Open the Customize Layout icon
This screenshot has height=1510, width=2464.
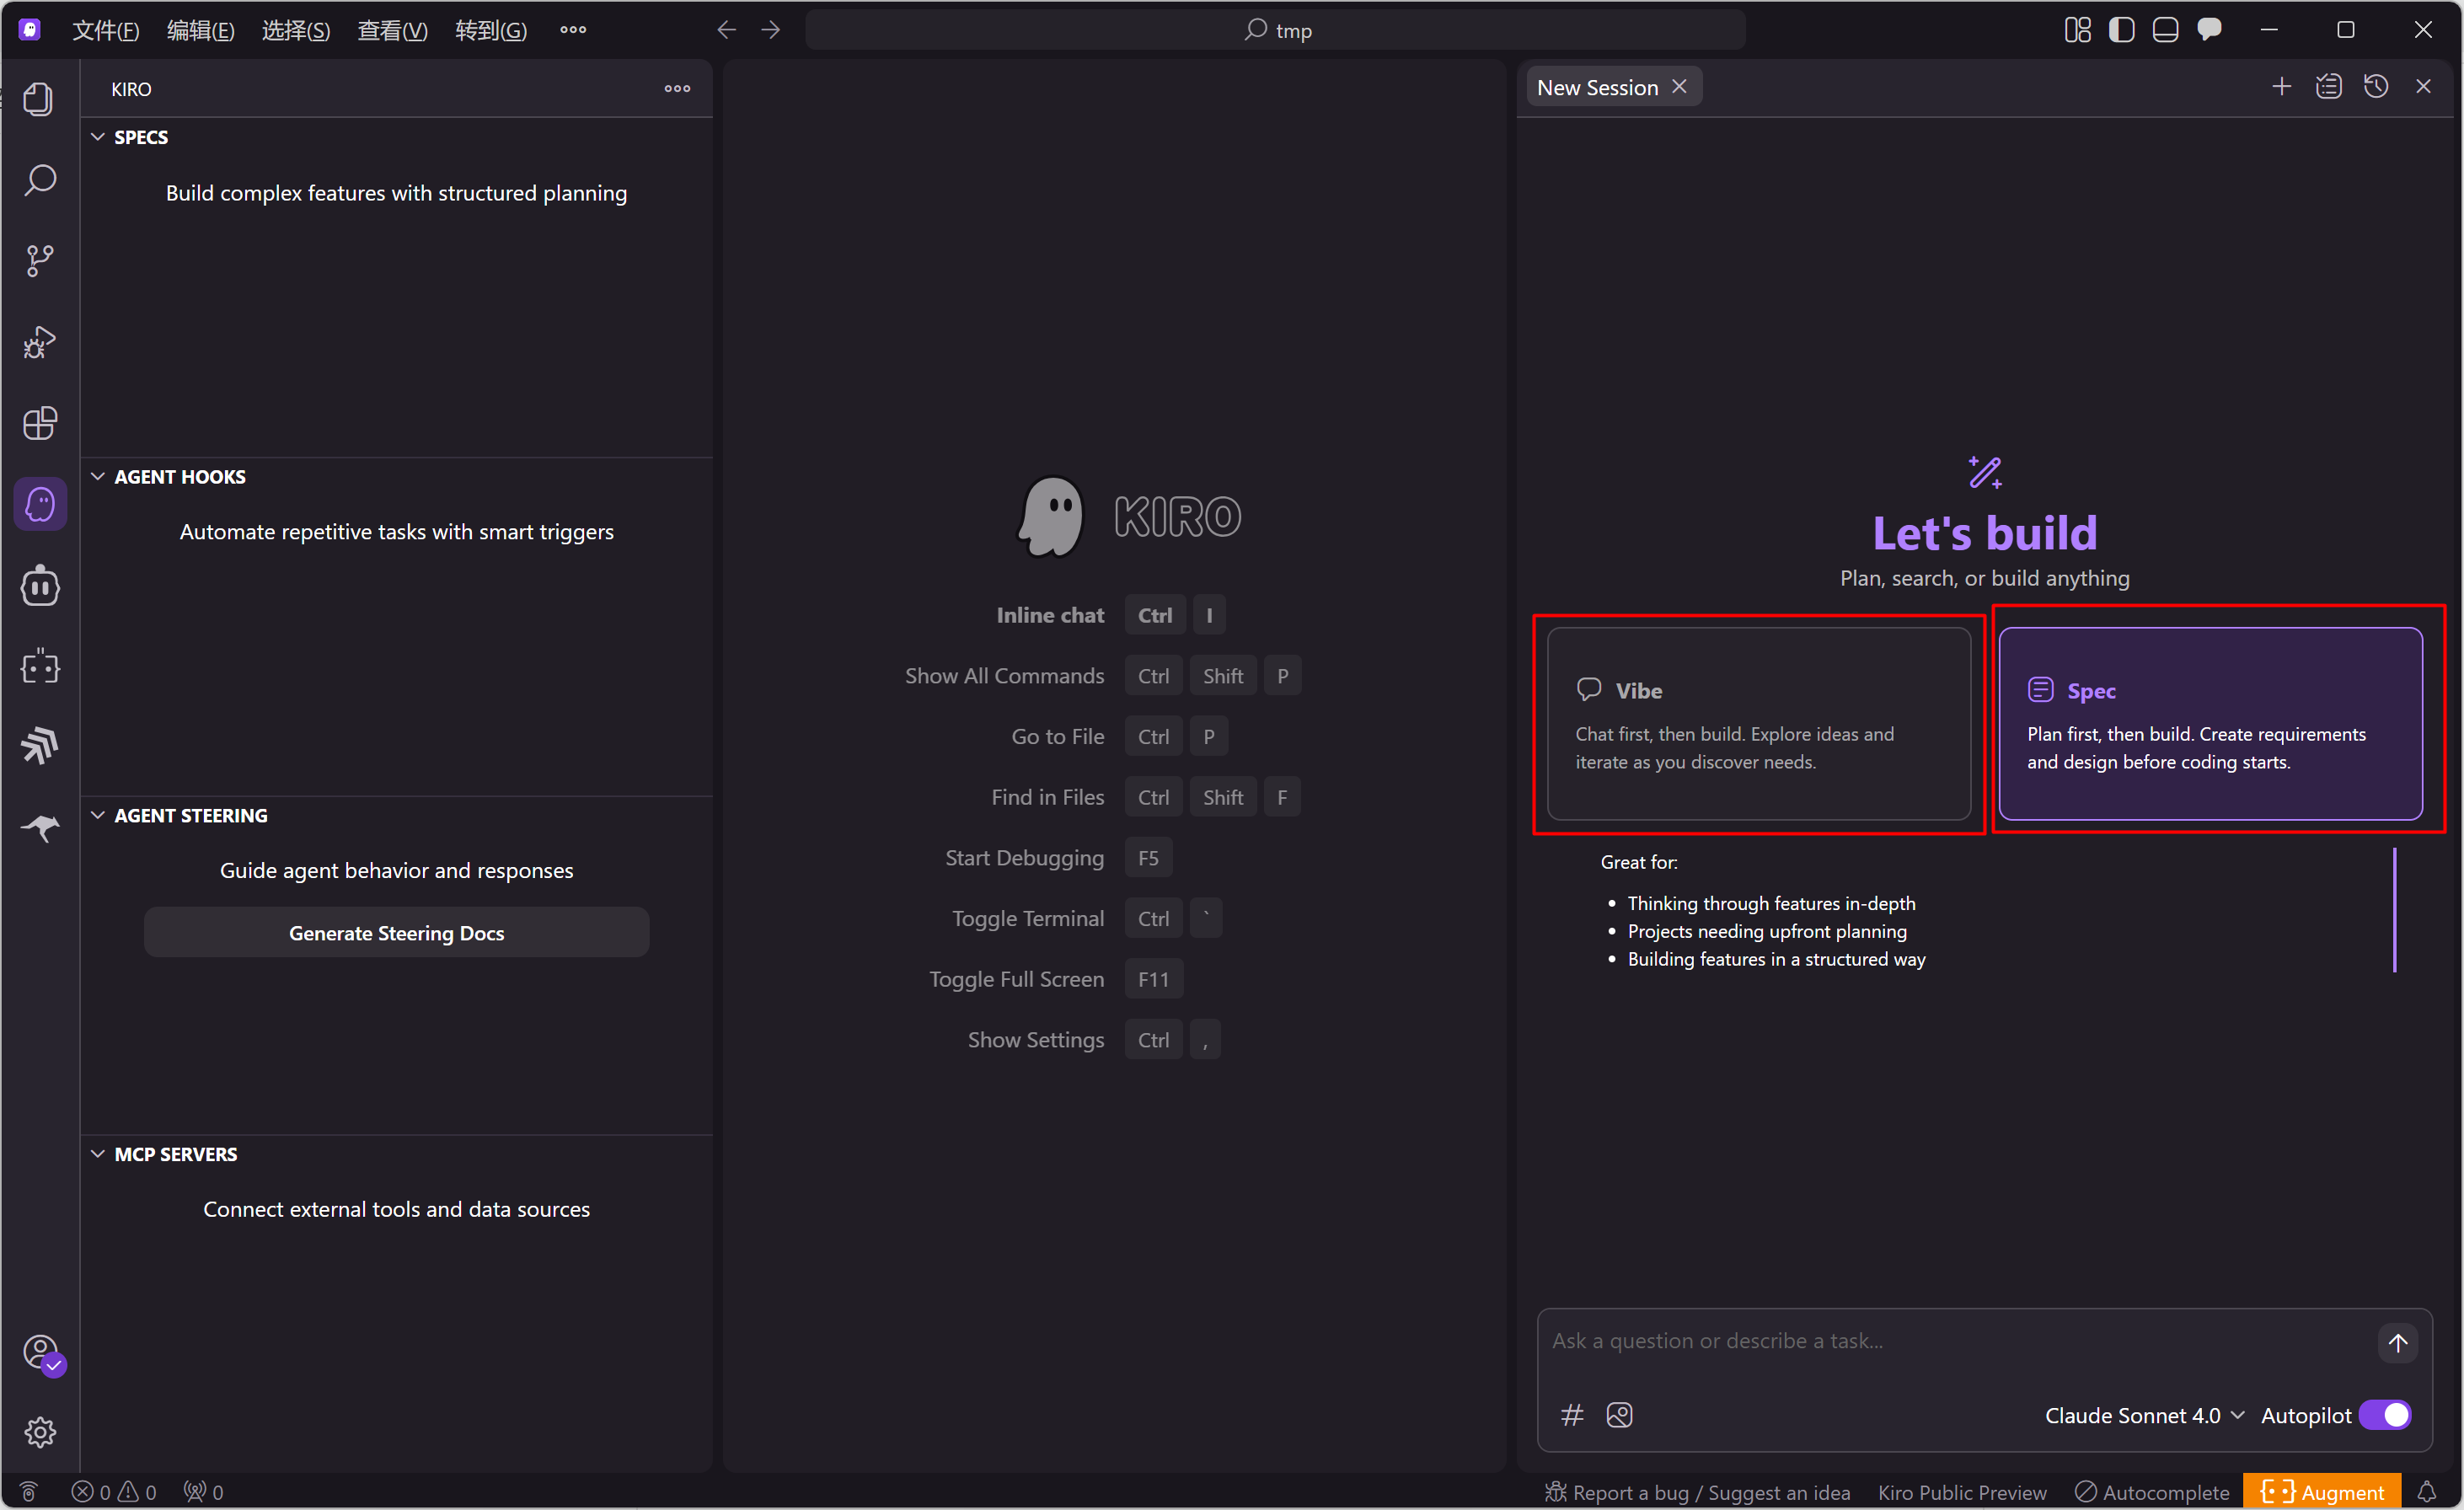2077,30
